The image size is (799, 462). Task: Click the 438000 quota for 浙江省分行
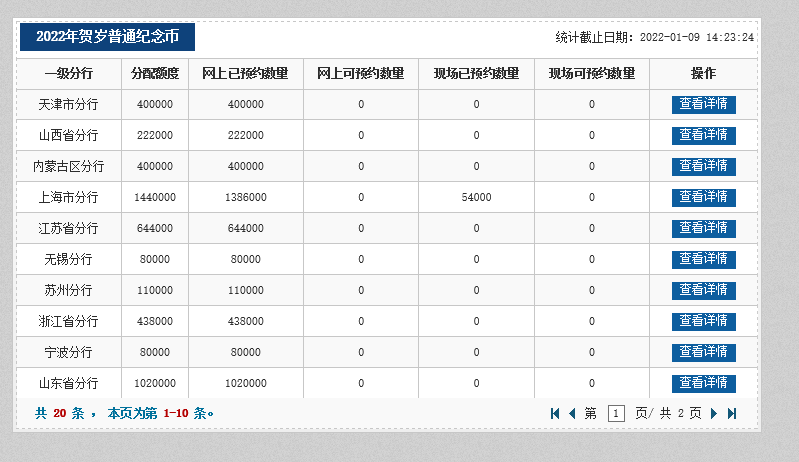click(x=155, y=321)
